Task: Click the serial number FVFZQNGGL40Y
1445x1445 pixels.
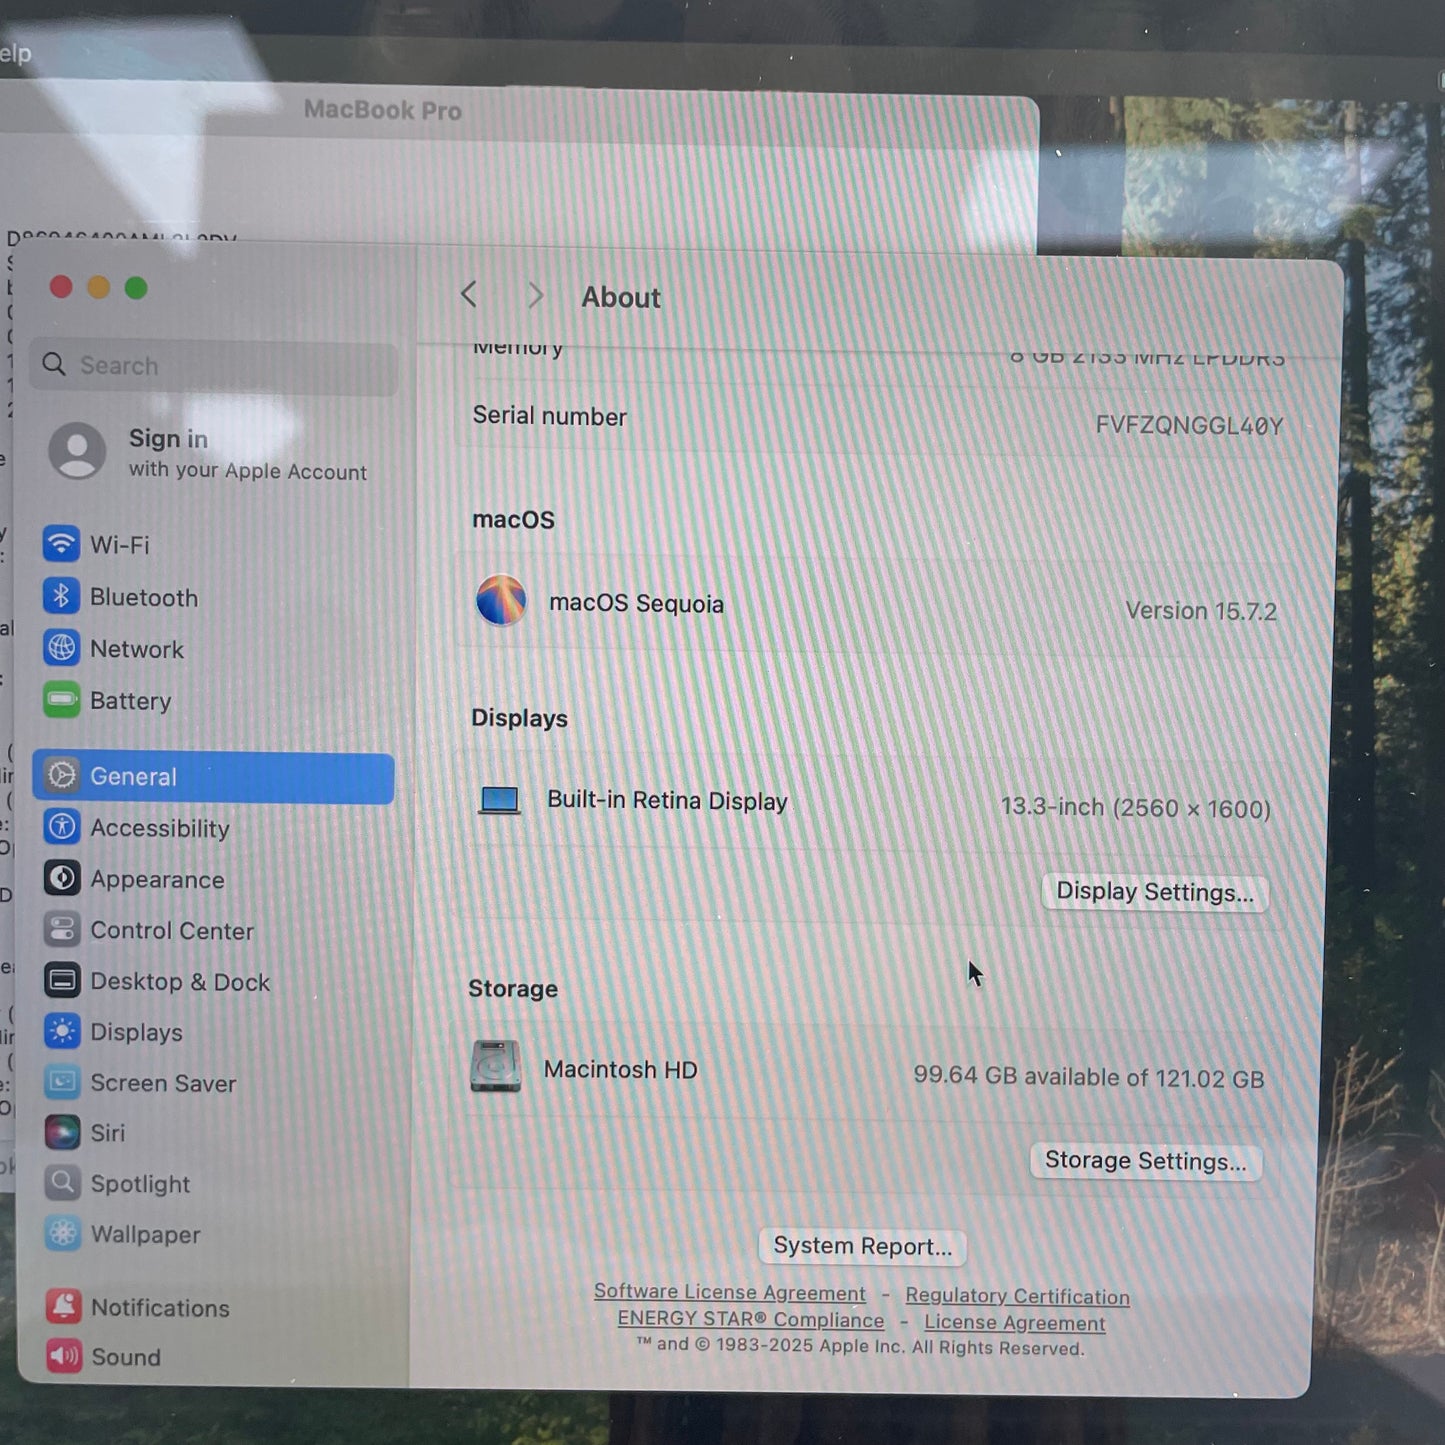Action: click(x=1189, y=426)
